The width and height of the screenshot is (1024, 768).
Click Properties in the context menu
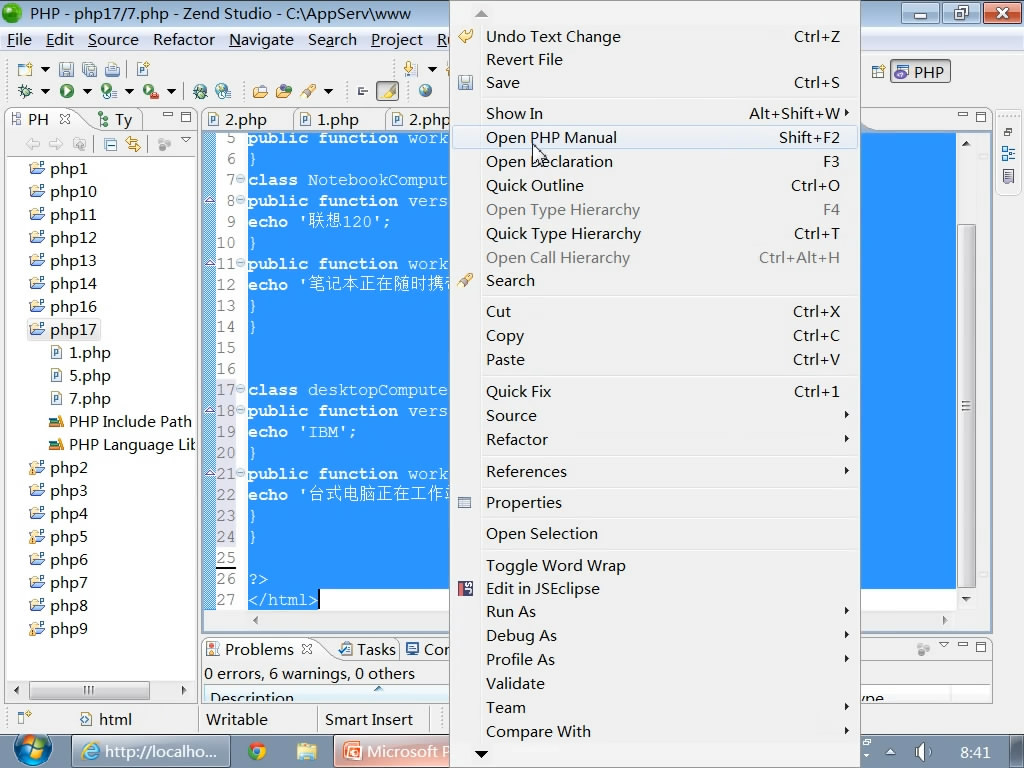point(656,503)
